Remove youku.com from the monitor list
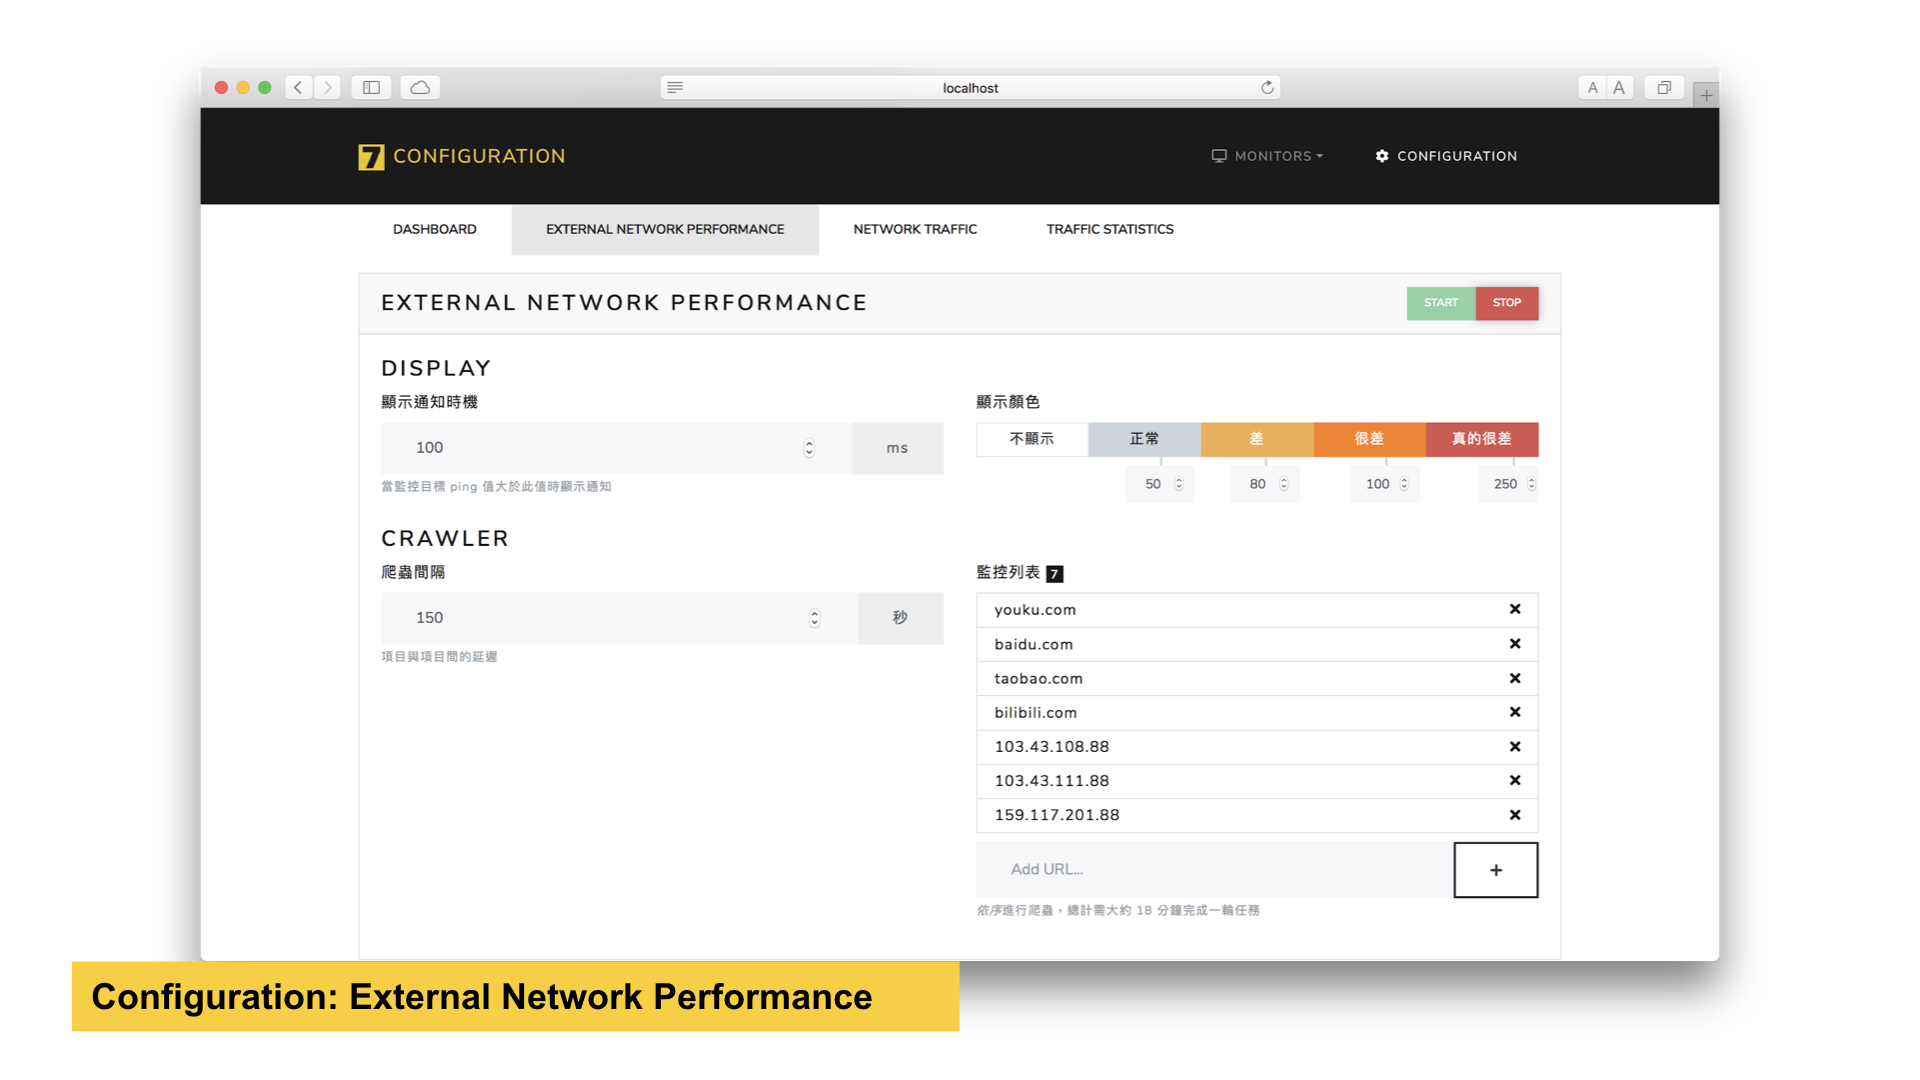 [1515, 609]
